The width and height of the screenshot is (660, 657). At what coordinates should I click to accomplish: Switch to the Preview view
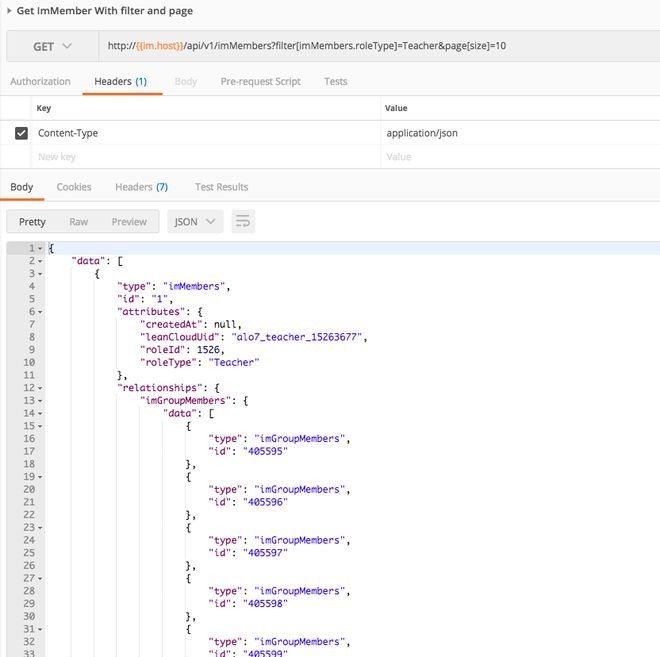click(x=129, y=222)
